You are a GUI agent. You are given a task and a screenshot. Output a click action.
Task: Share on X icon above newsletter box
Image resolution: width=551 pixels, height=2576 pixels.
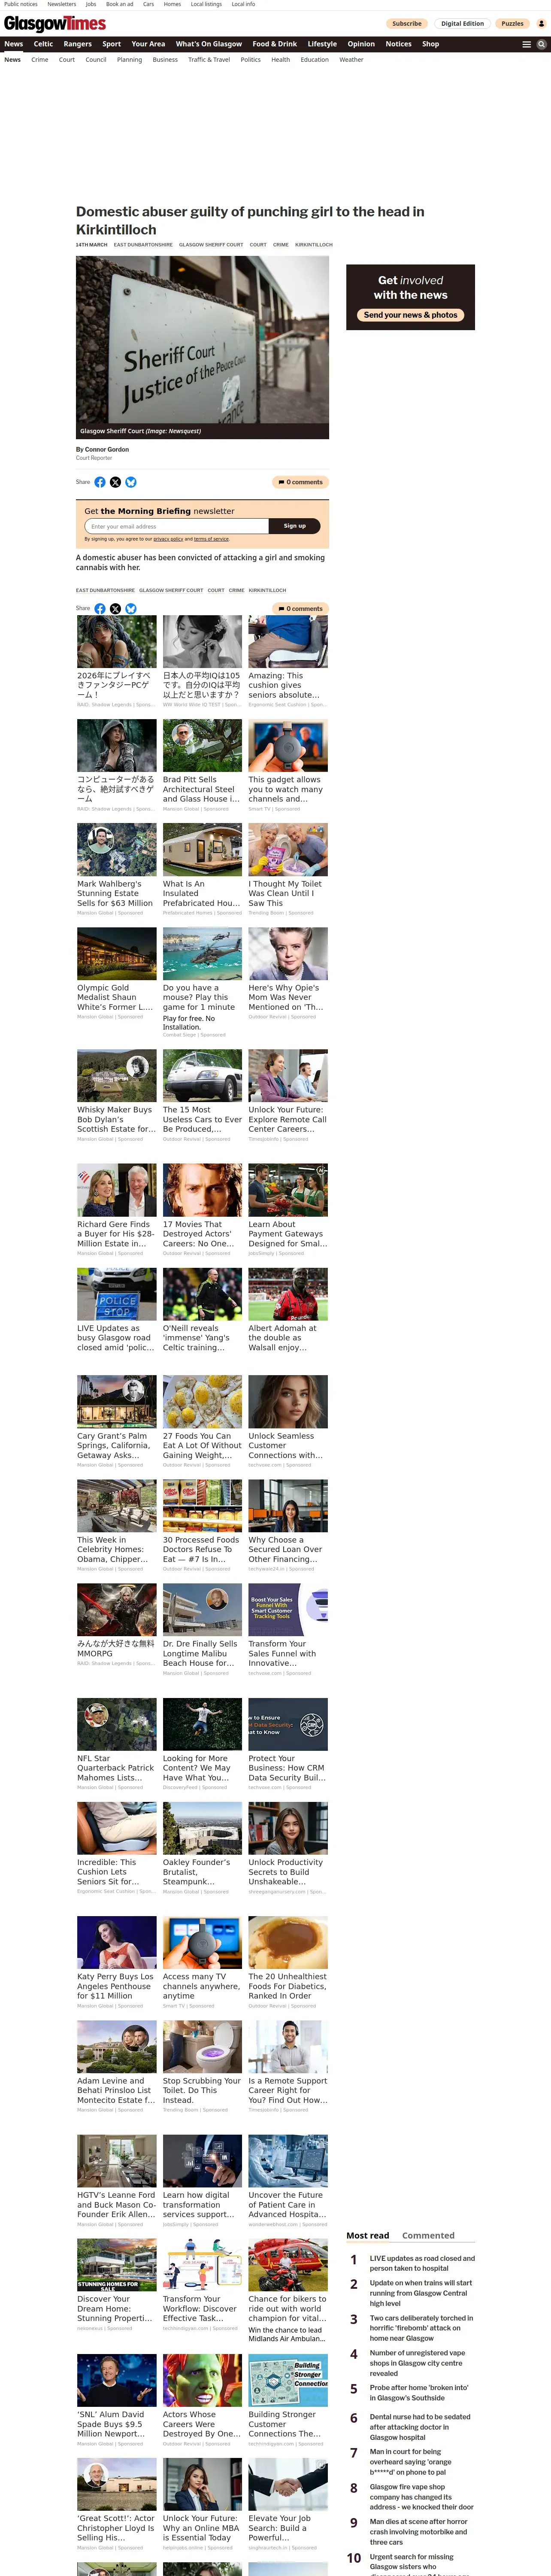[115, 482]
